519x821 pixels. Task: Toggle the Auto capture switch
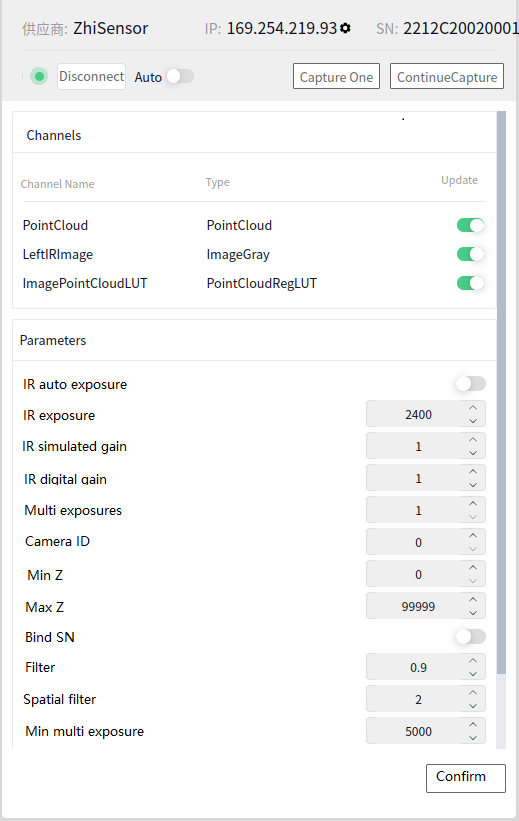[180, 76]
